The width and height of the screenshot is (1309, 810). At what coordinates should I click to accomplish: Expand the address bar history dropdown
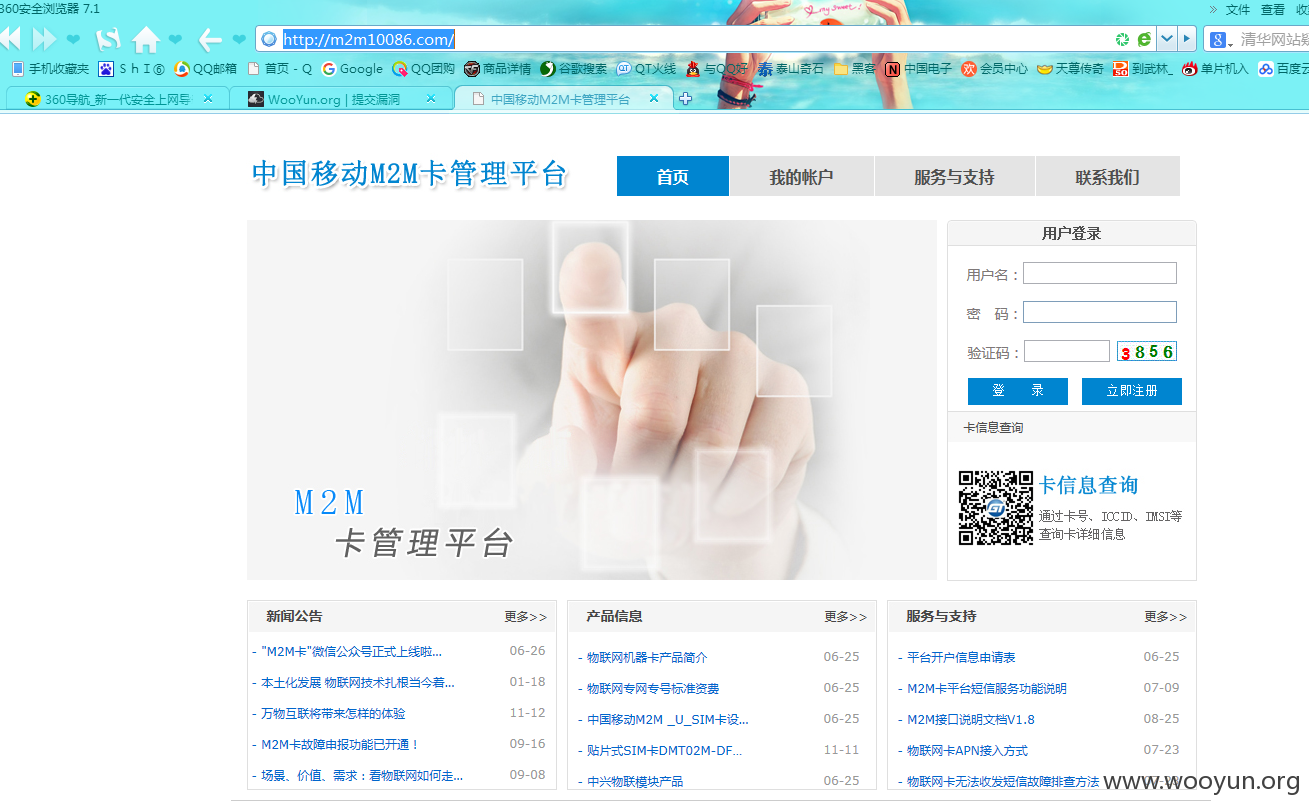click(1166, 39)
